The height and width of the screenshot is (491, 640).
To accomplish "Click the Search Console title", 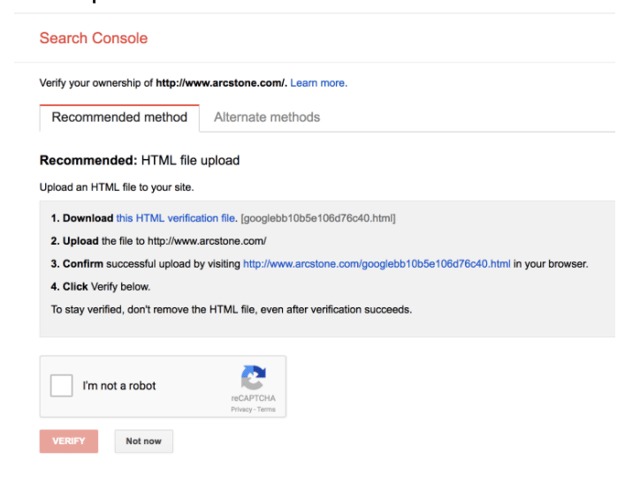I will [93, 38].
